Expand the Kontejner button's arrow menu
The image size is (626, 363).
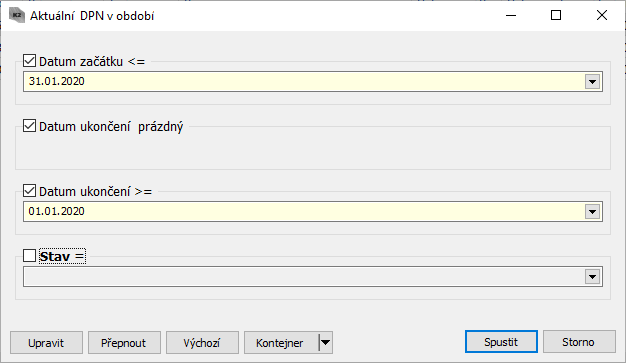click(326, 343)
